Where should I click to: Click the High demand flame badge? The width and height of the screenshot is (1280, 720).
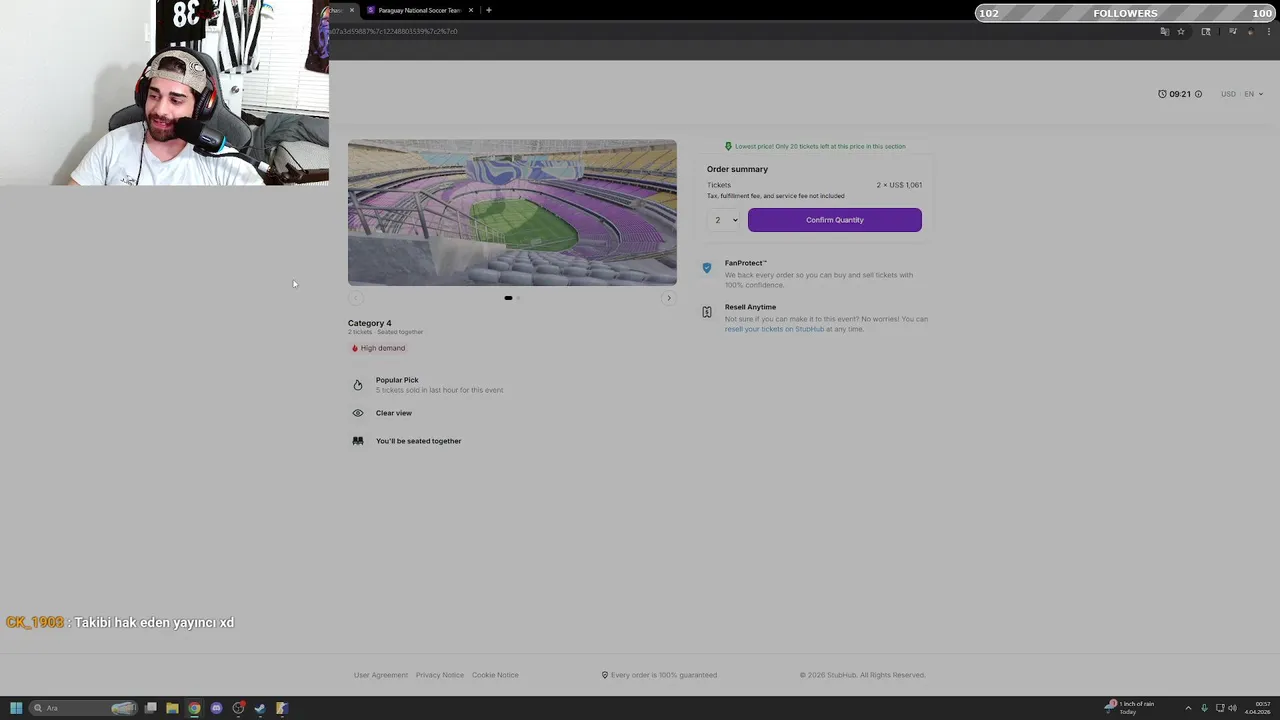coord(378,348)
